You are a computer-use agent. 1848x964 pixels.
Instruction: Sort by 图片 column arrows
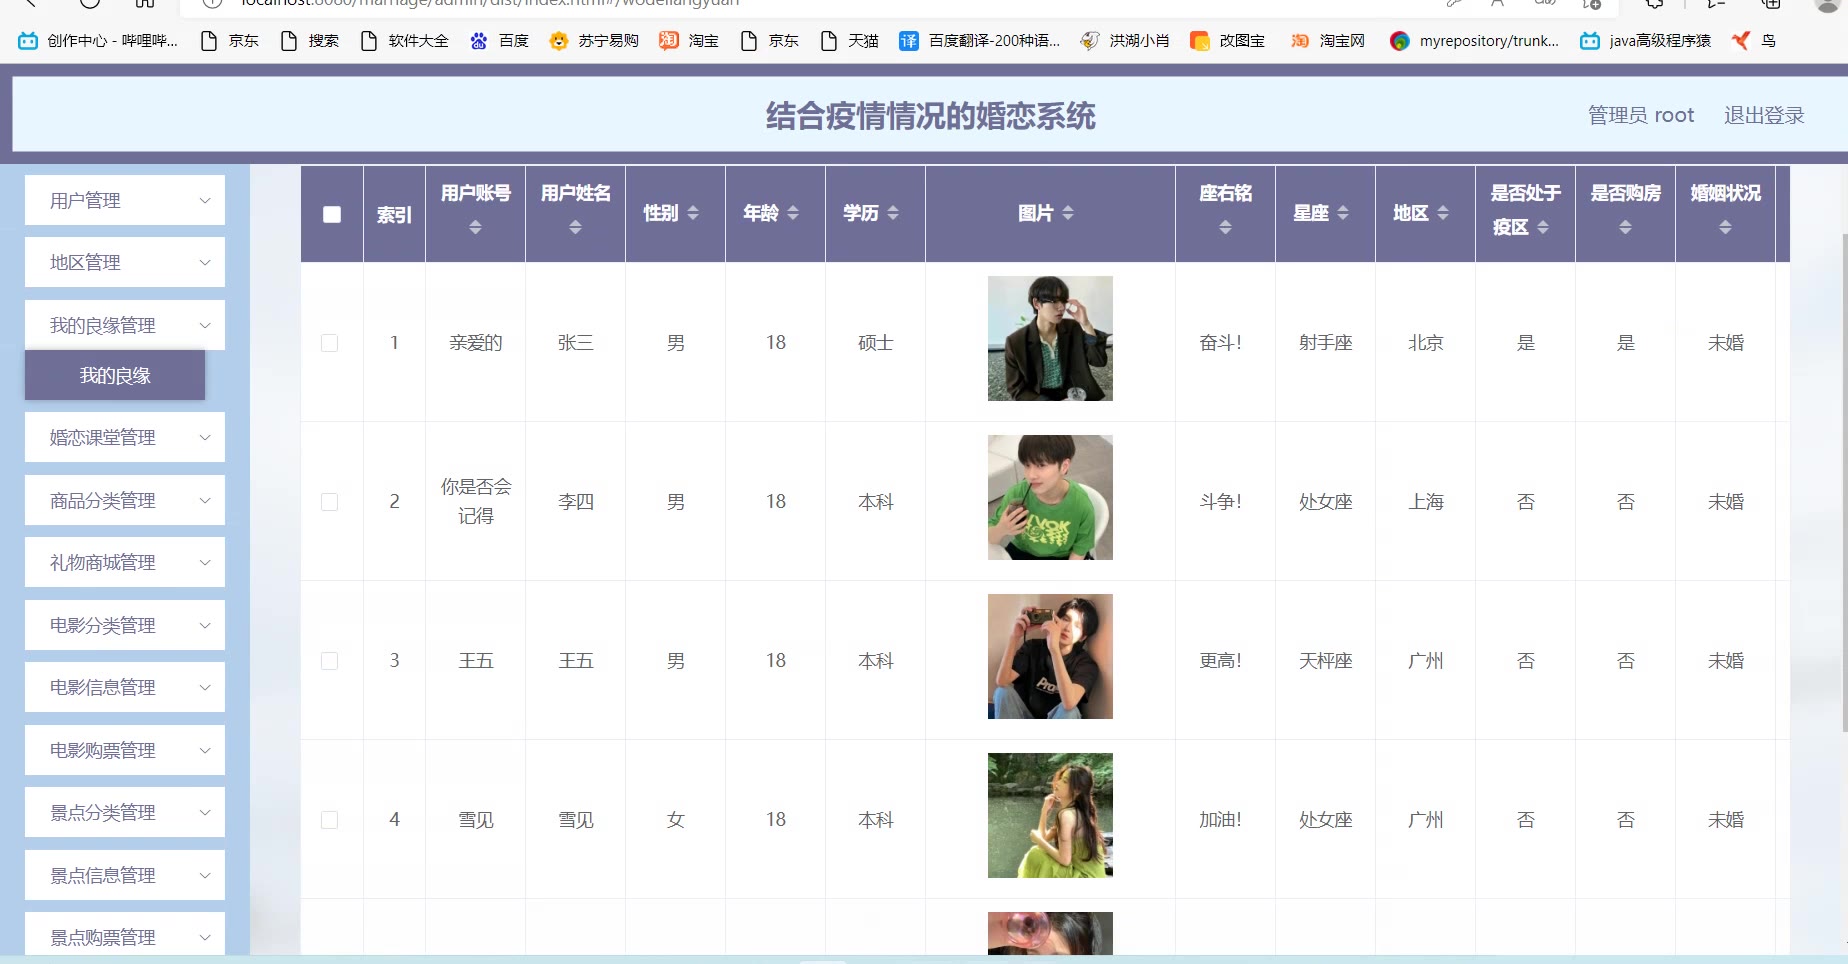click(1068, 213)
